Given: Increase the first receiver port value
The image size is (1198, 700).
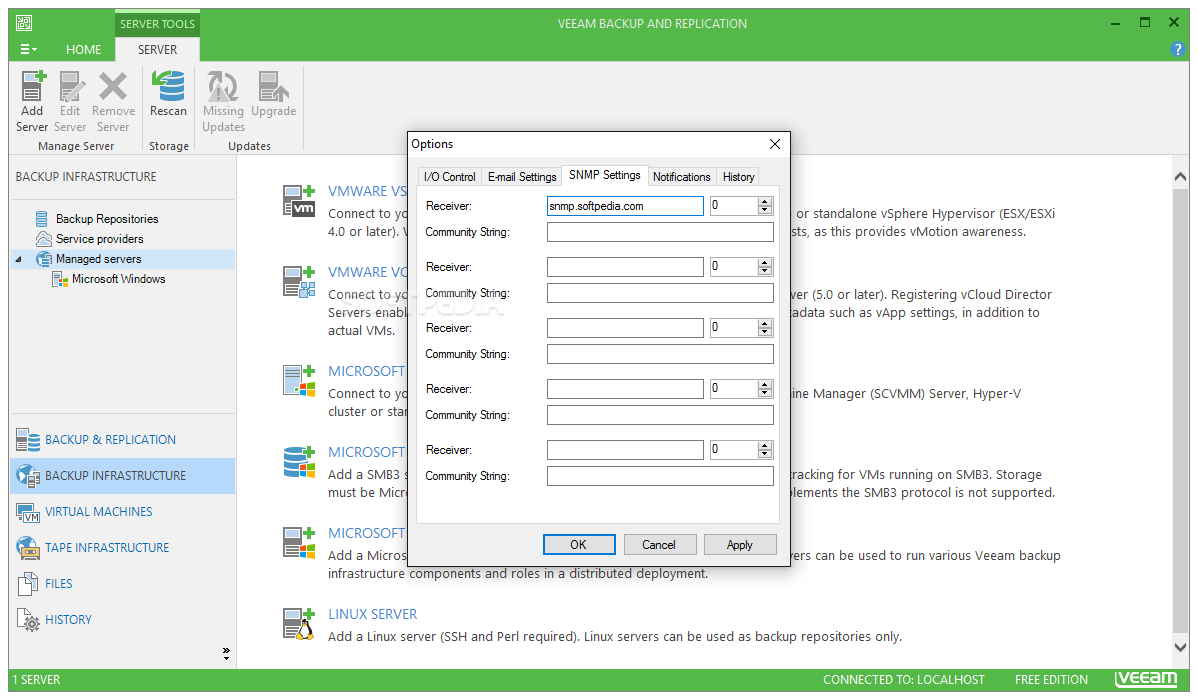Looking at the screenshot, I should [765, 202].
